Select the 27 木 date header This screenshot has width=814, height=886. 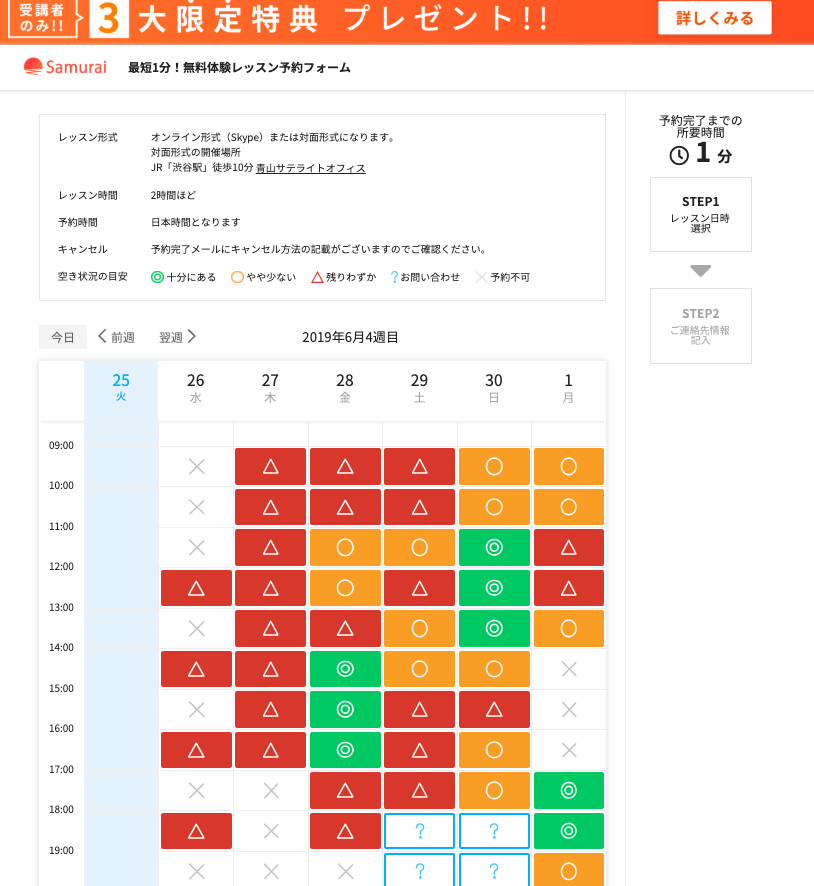(270, 388)
